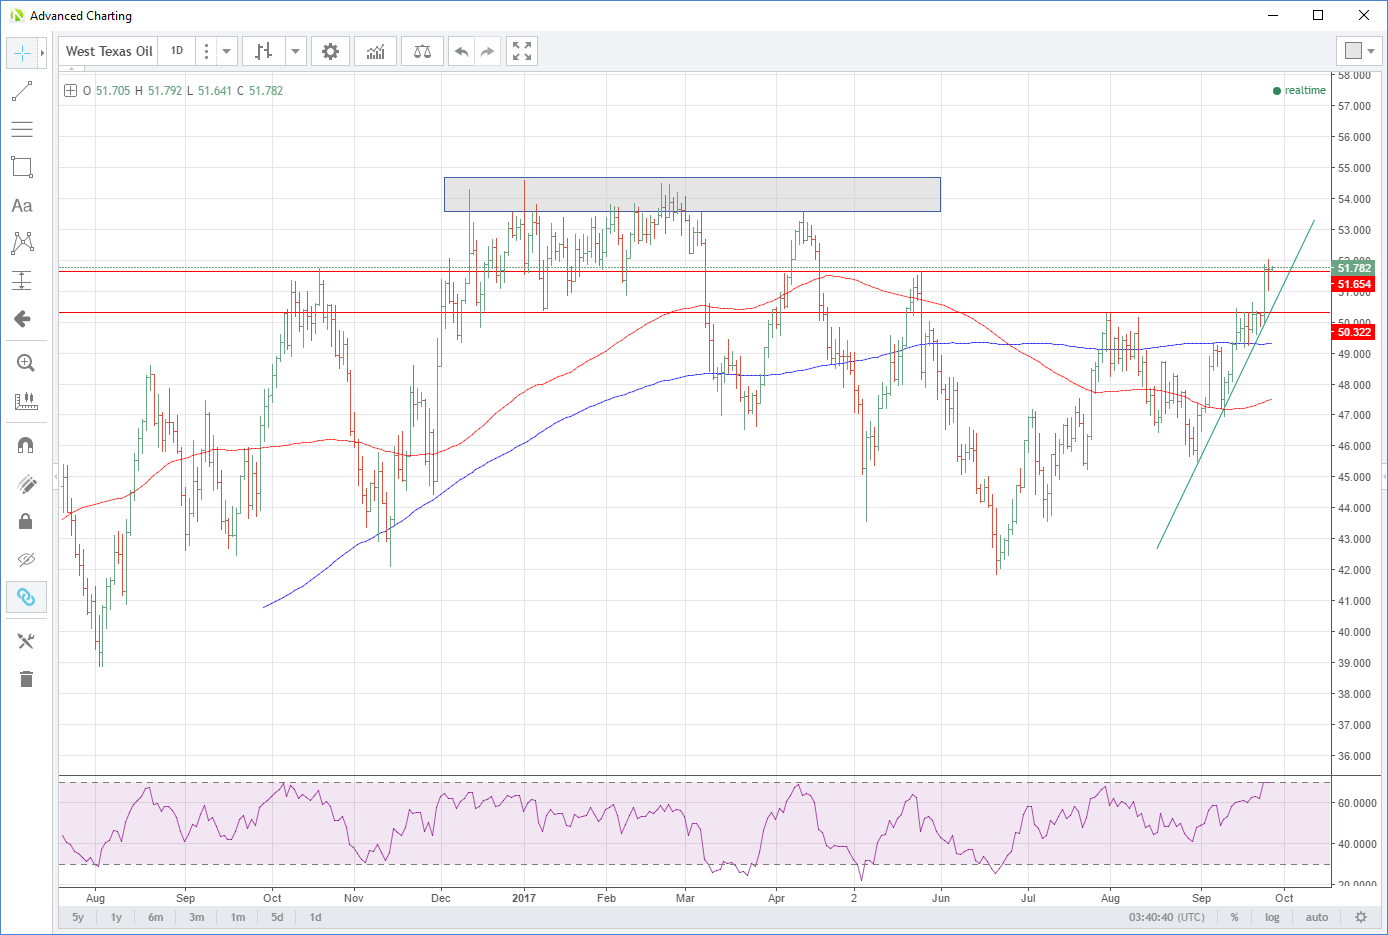Open the compare symbols scales icon
This screenshot has width=1388, height=935.
[x=422, y=51]
